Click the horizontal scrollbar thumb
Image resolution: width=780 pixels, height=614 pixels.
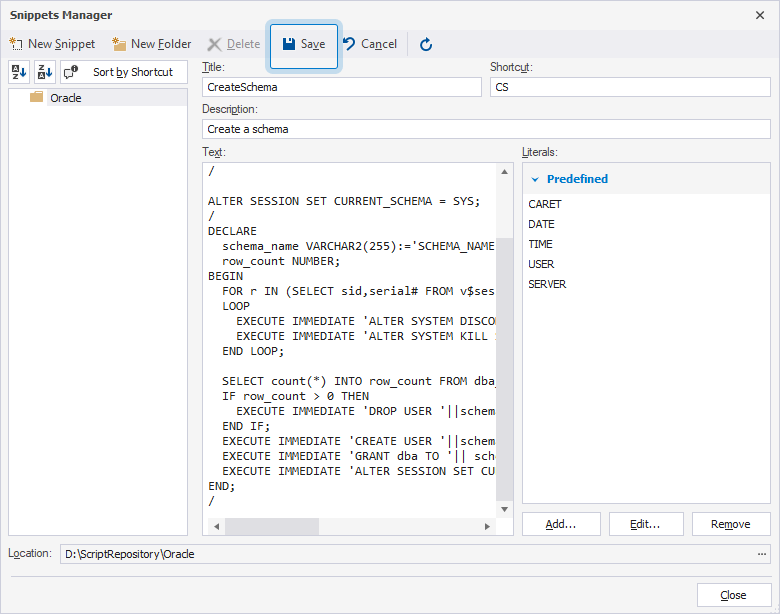272,526
